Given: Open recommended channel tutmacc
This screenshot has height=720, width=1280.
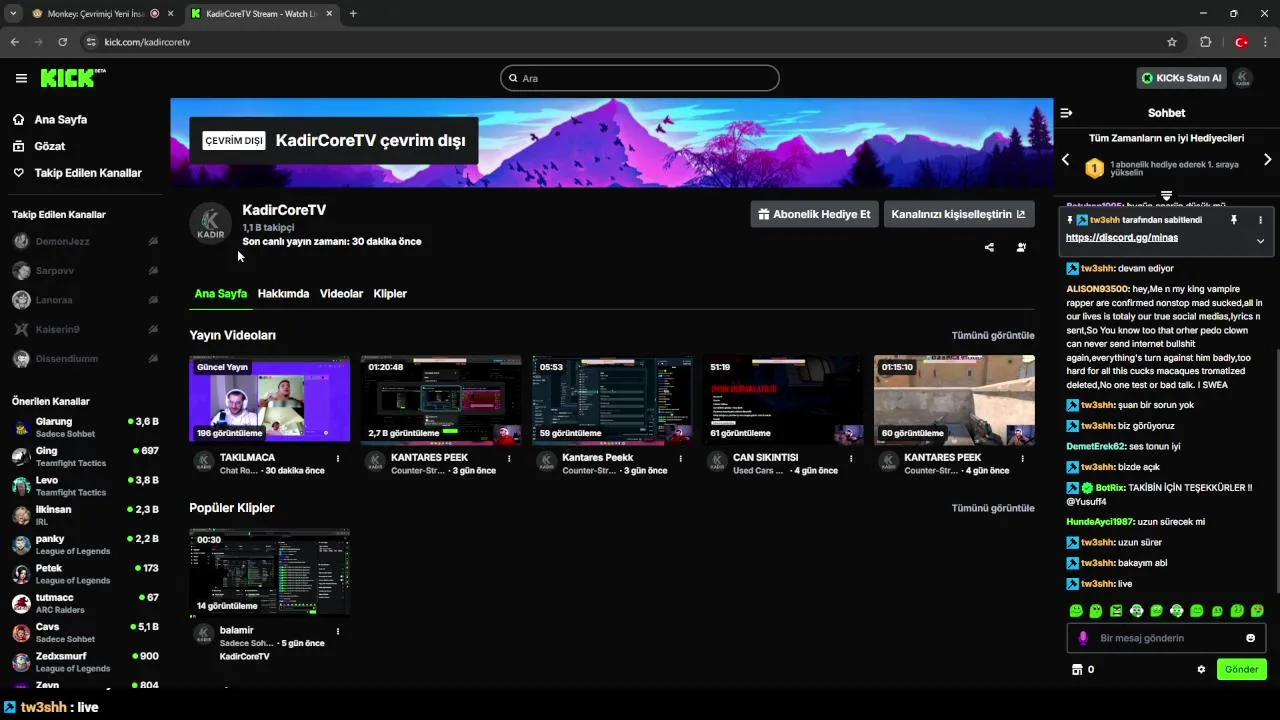Looking at the screenshot, I should [x=85, y=603].
